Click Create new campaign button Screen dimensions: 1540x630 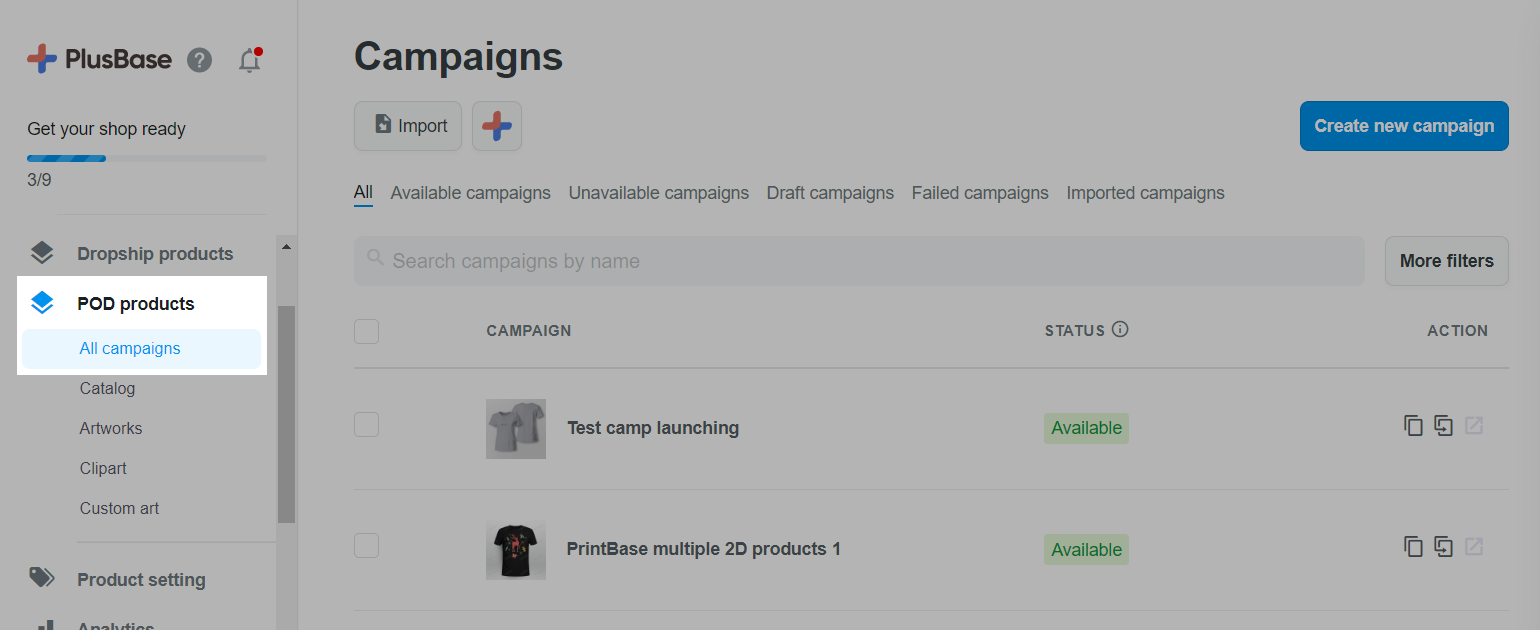point(1404,126)
